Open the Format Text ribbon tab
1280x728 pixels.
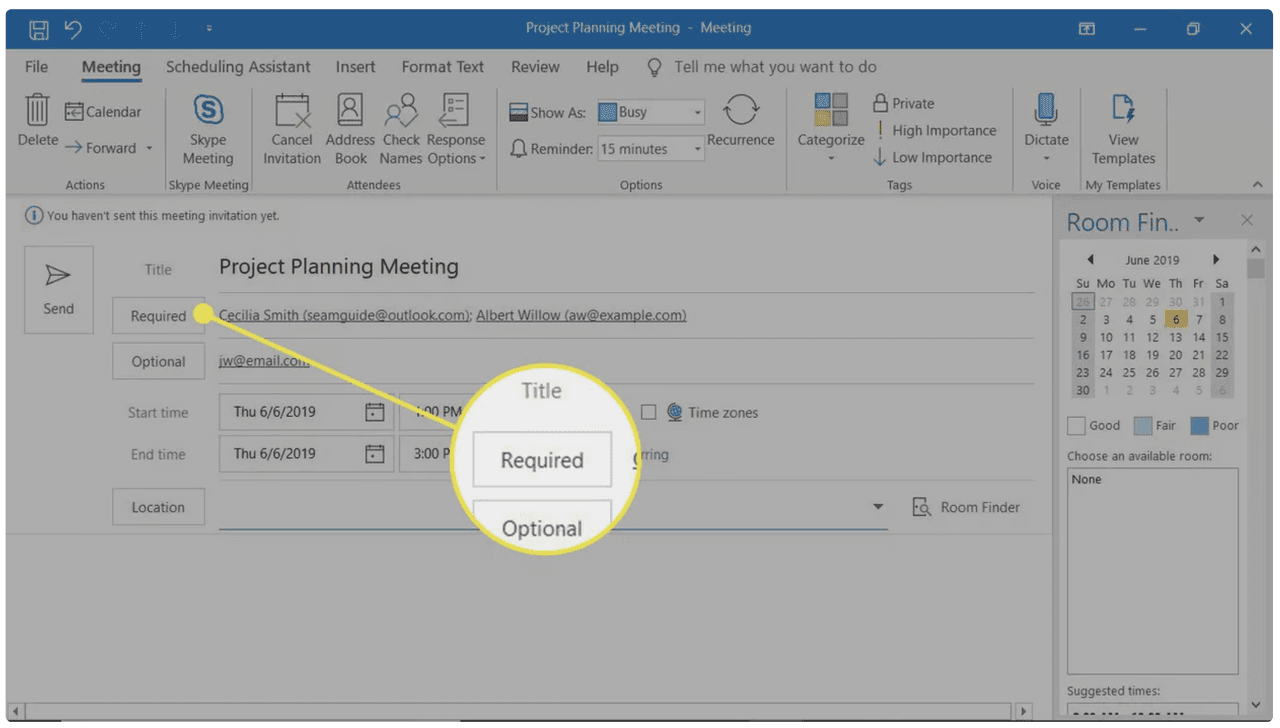(442, 66)
